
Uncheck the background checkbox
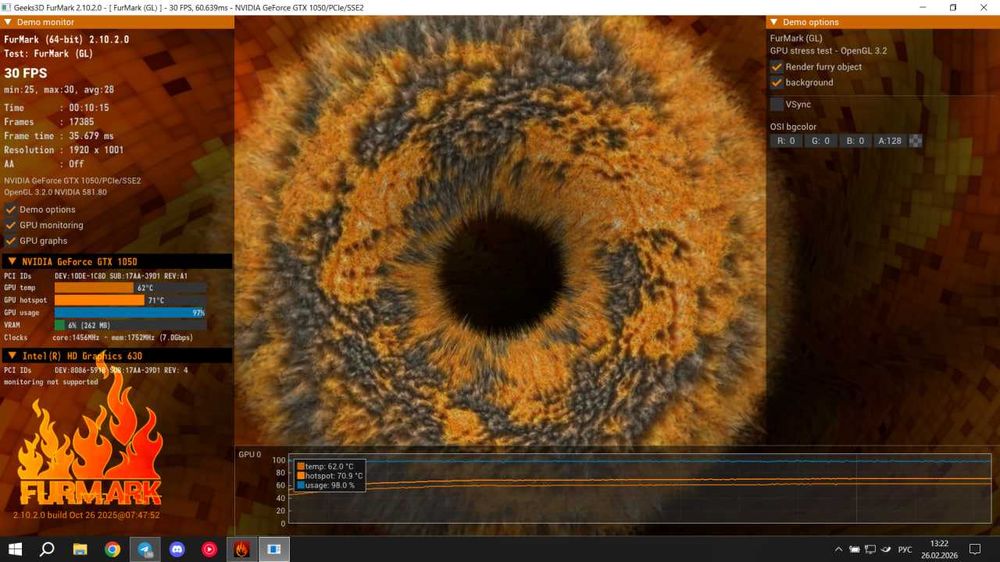pos(776,82)
